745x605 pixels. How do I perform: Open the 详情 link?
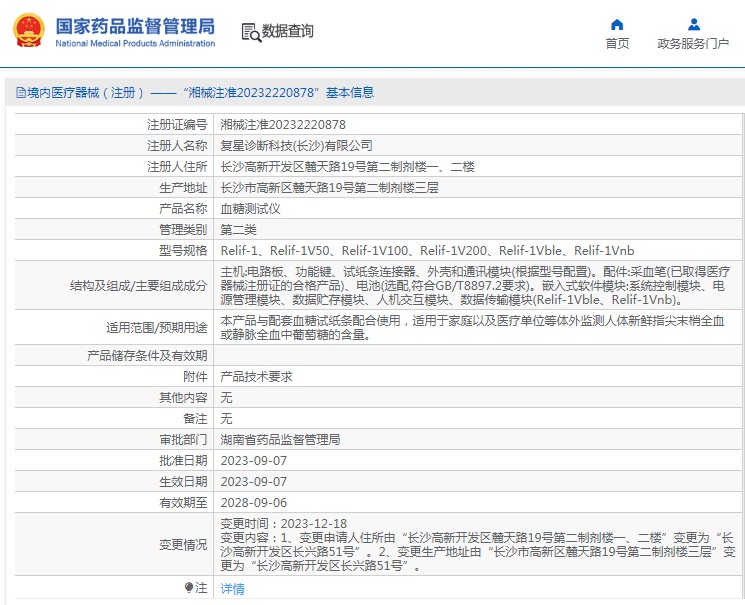232,588
